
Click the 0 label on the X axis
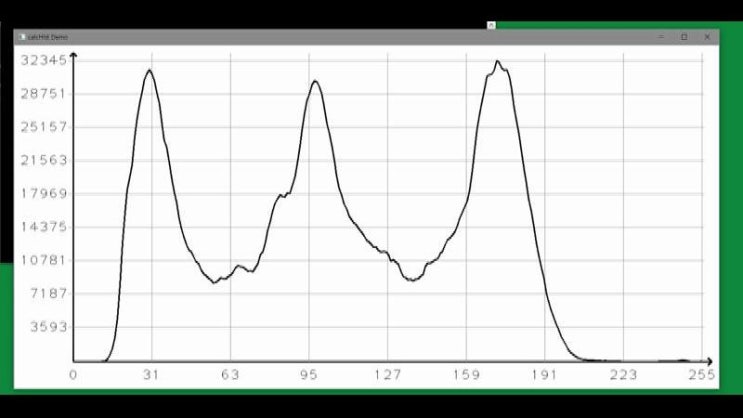coord(73,375)
